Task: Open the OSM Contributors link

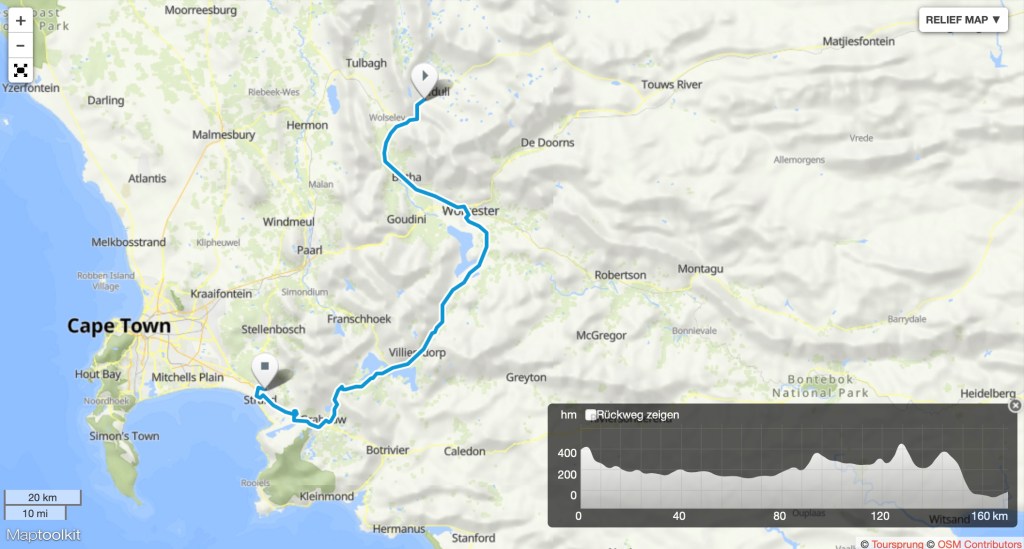Action: 980,544
